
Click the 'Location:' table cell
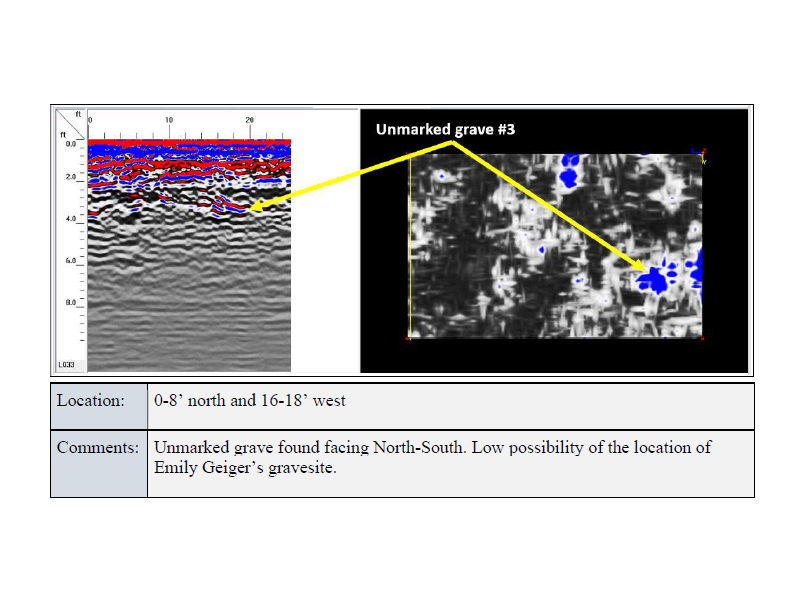(x=99, y=406)
